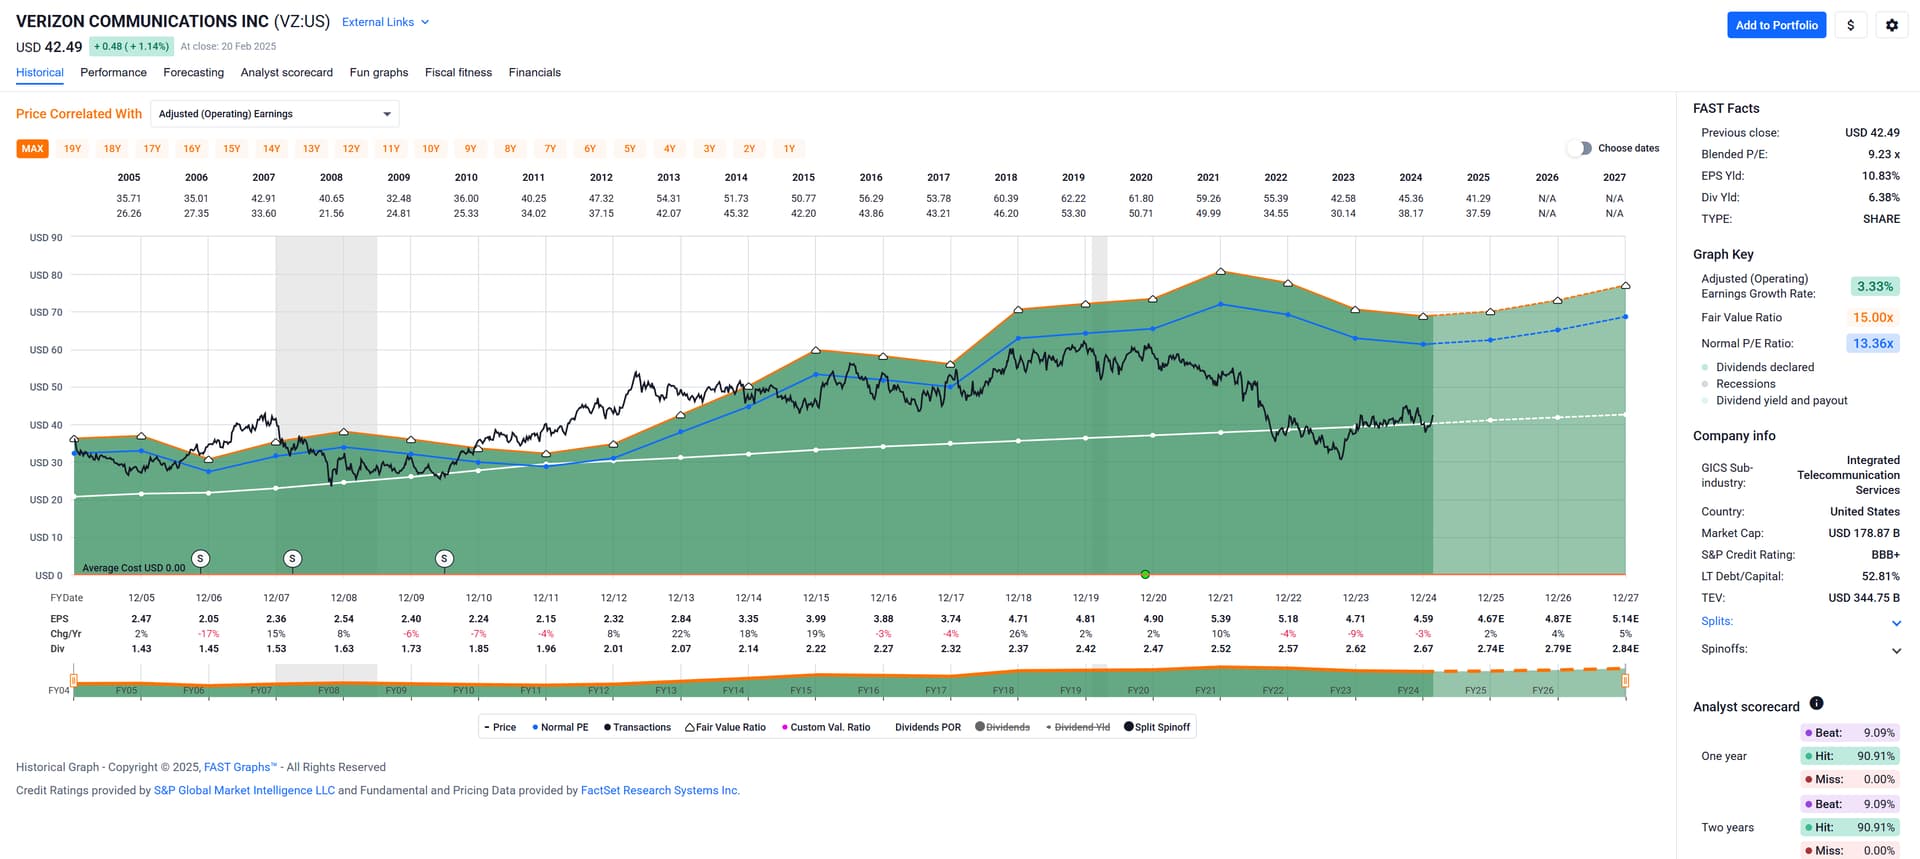1920x859 pixels.
Task: Toggle Custom Val. Ratio legend item
Action: [x=826, y=727]
